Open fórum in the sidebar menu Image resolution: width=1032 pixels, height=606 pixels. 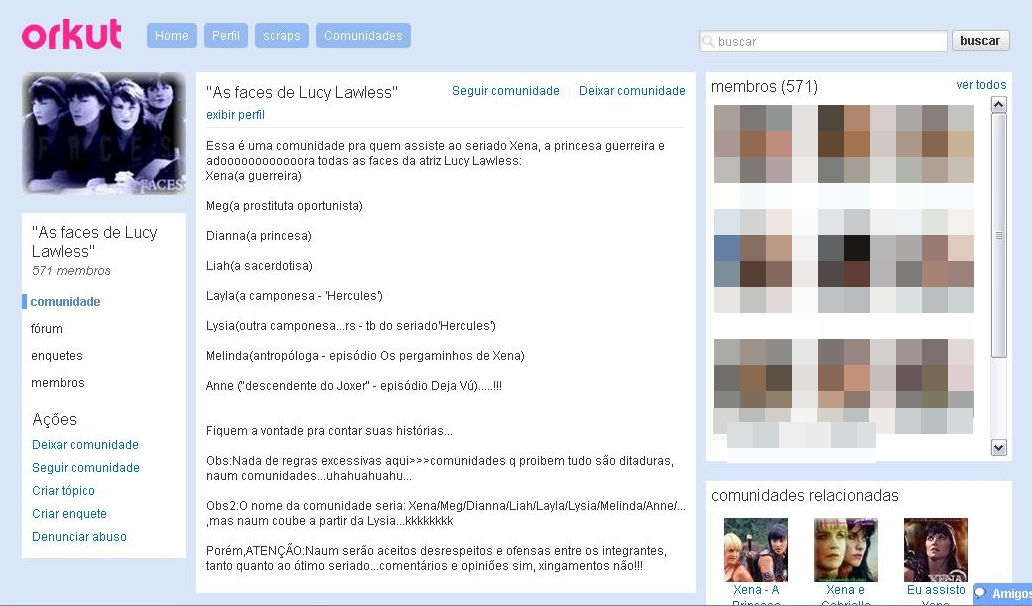pos(47,328)
